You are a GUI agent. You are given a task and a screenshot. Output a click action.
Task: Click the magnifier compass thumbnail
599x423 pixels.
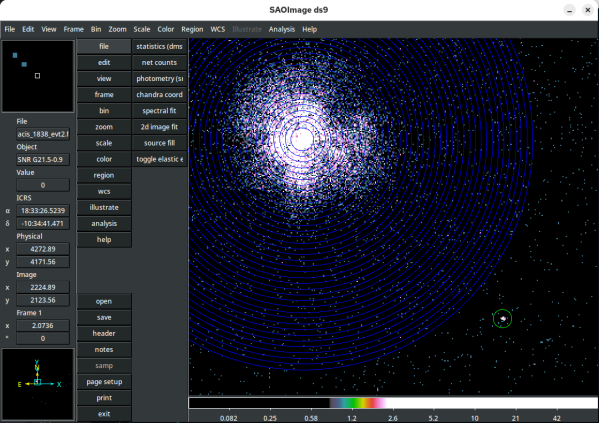pyautogui.click(x=37, y=384)
